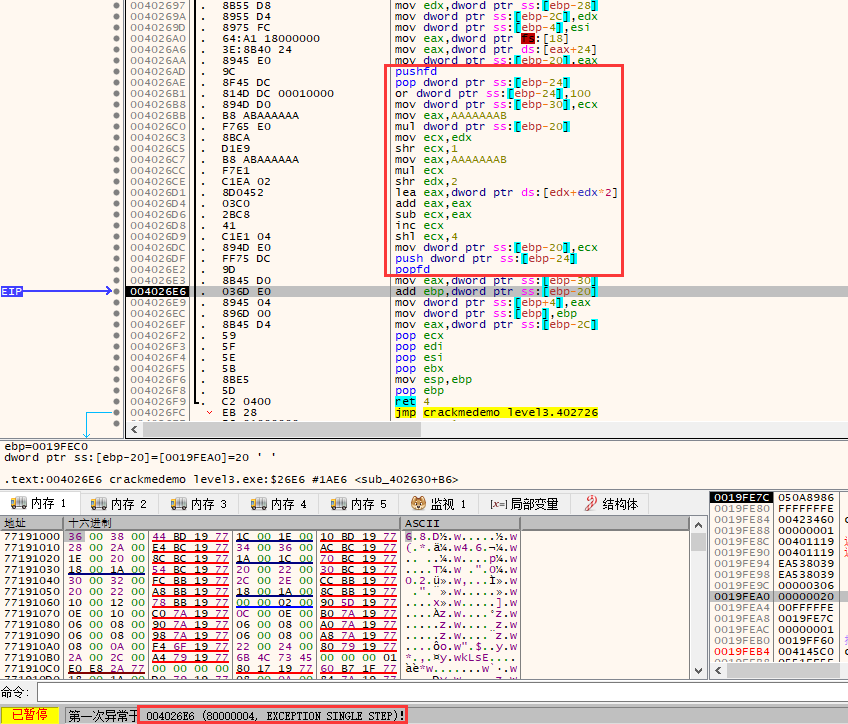Switch to the 内存 1 dump tab
848x724 pixels.
coord(39,503)
